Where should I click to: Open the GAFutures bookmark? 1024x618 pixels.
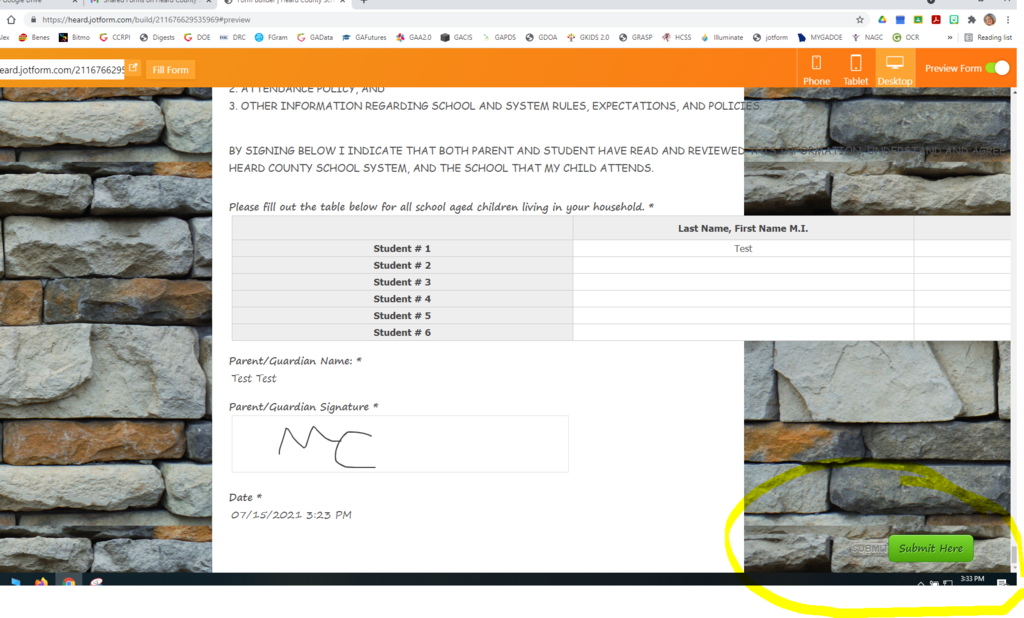click(364, 38)
